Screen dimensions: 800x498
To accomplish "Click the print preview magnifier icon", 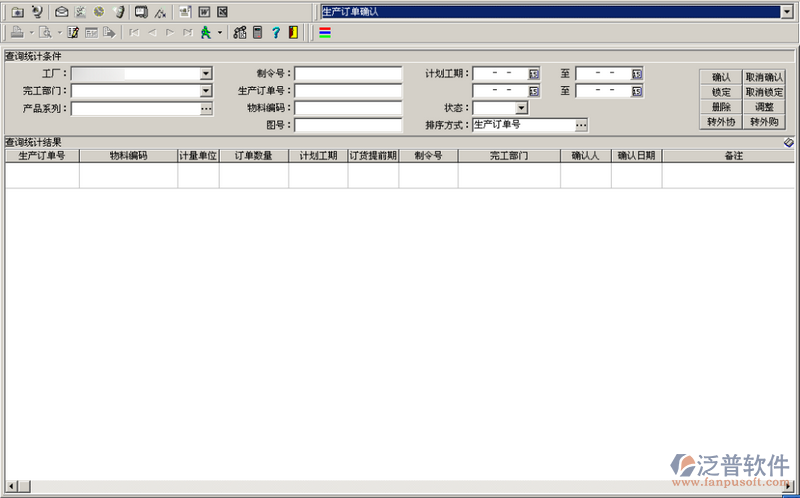I will coord(45,32).
